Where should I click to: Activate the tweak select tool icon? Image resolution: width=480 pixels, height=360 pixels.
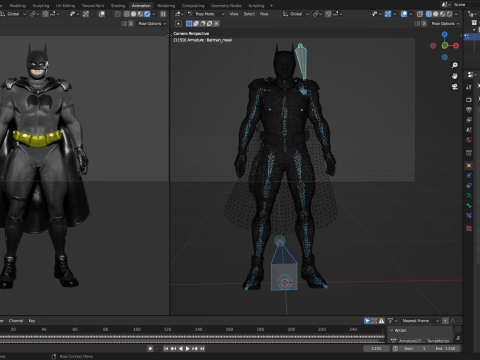(179, 24)
